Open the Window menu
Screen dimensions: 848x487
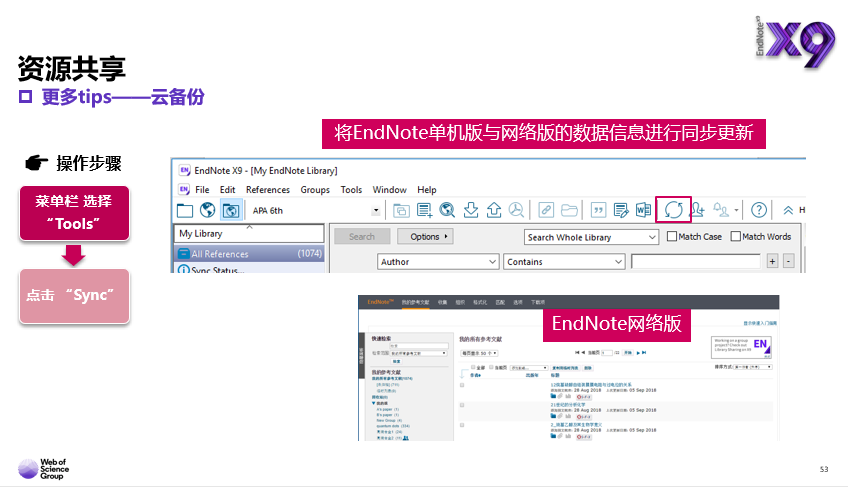point(389,190)
